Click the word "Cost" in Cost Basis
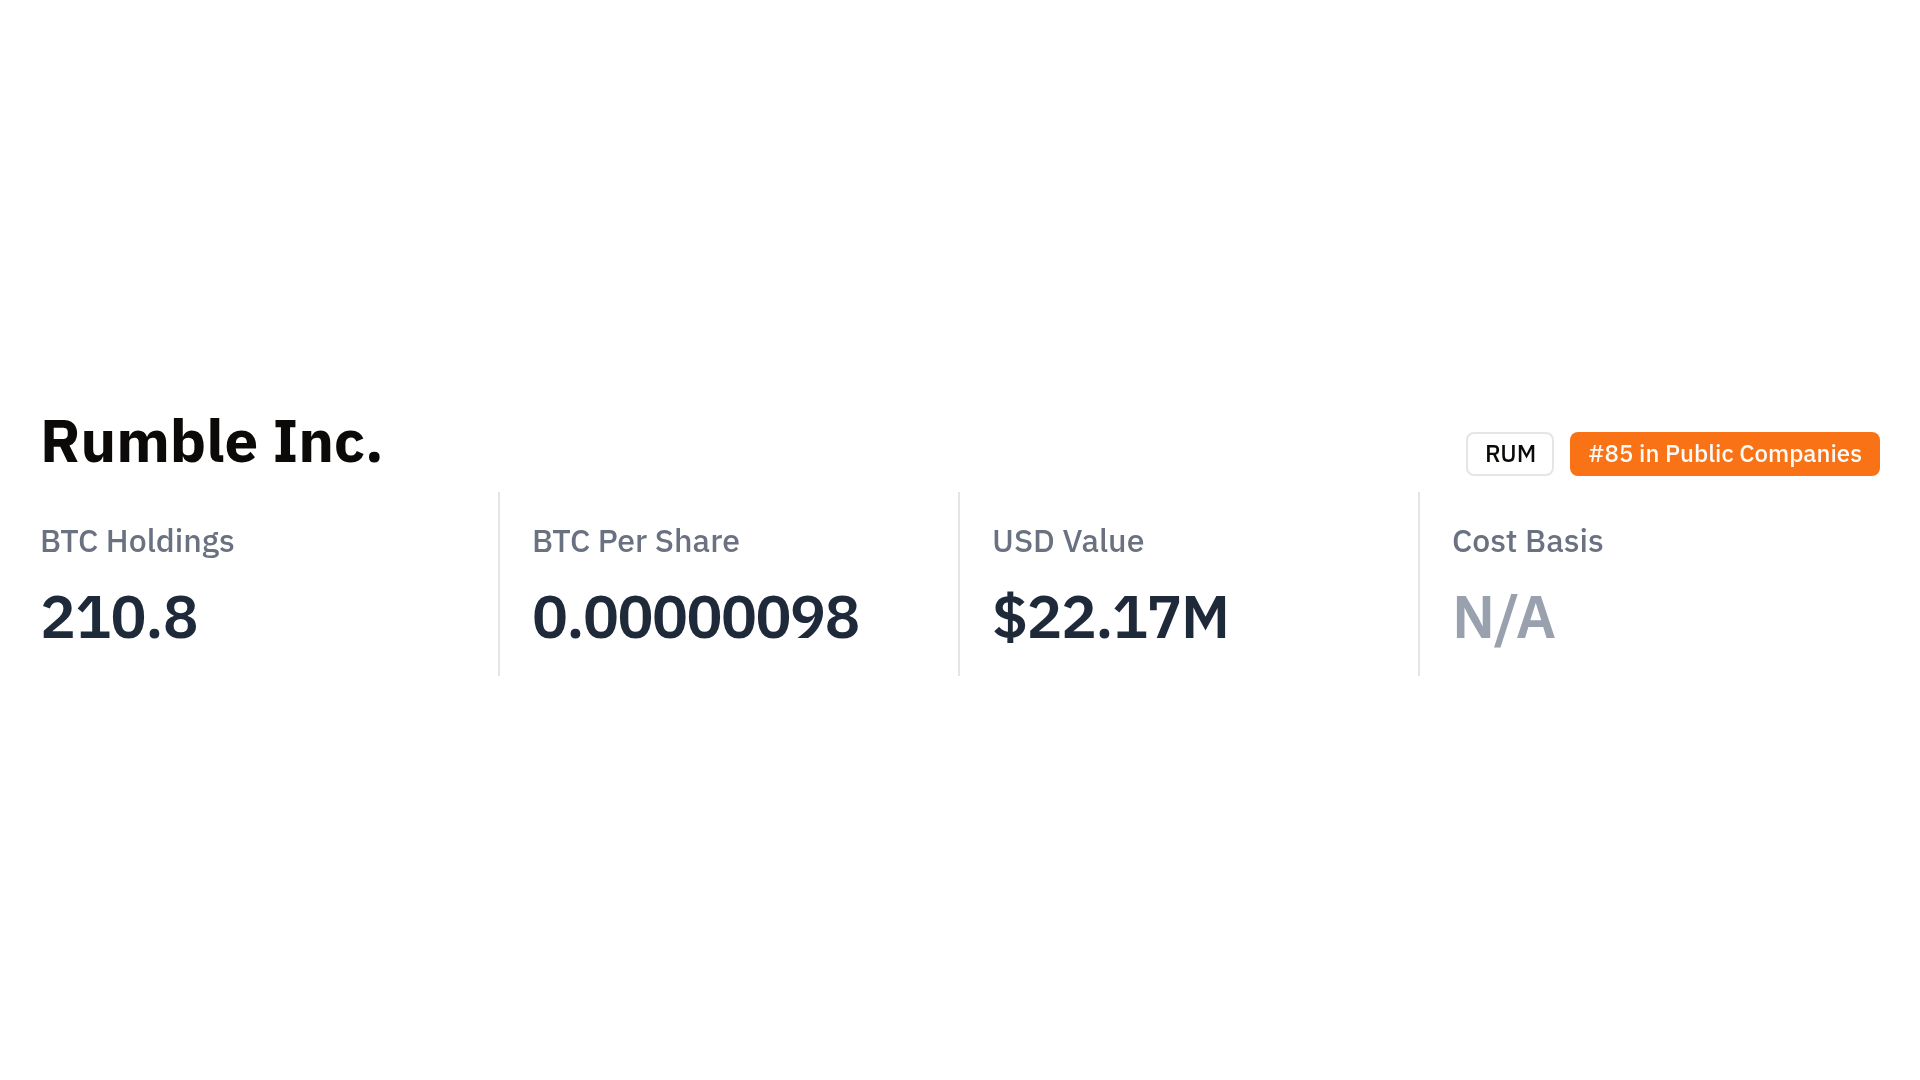1920x1080 pixels. pyautogui.click(x=1485, y=541)
